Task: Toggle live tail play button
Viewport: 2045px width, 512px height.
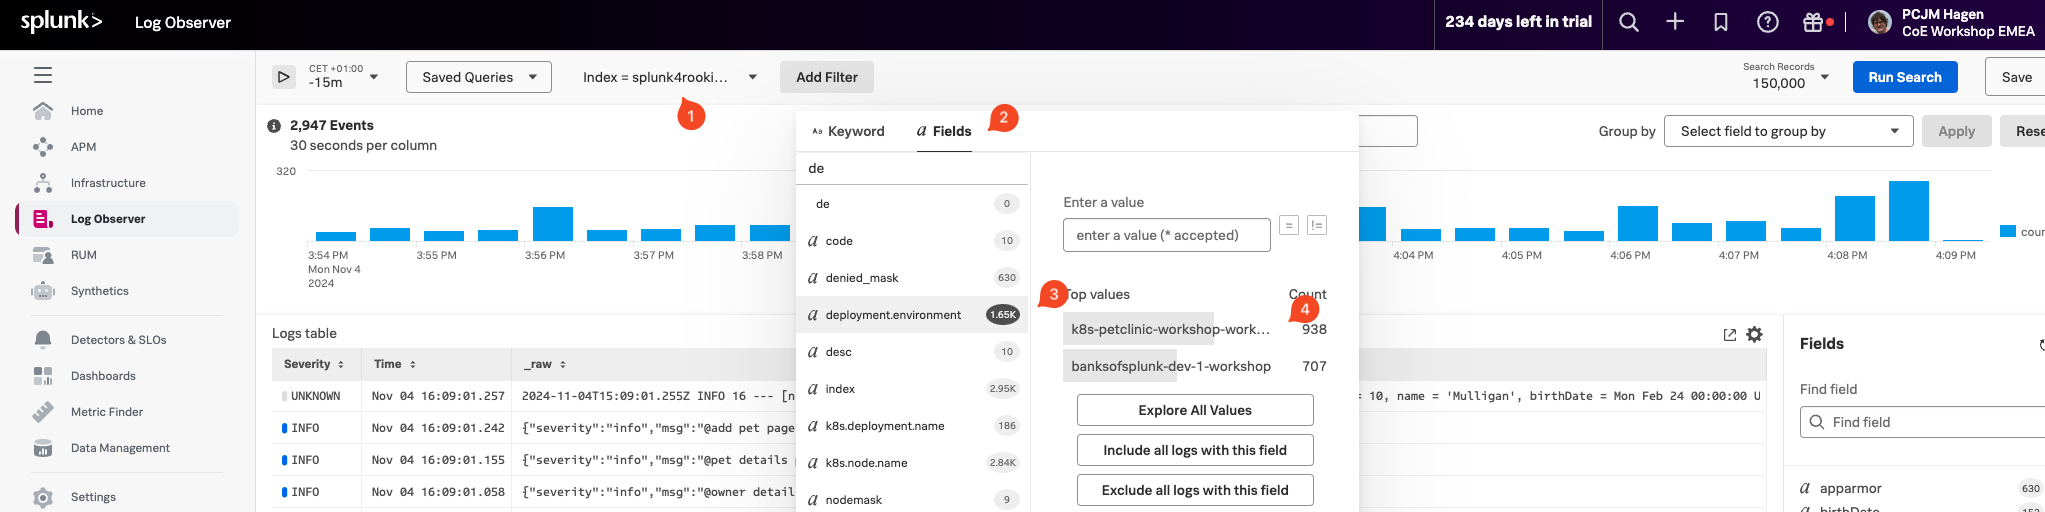Action: coord(284,77)
